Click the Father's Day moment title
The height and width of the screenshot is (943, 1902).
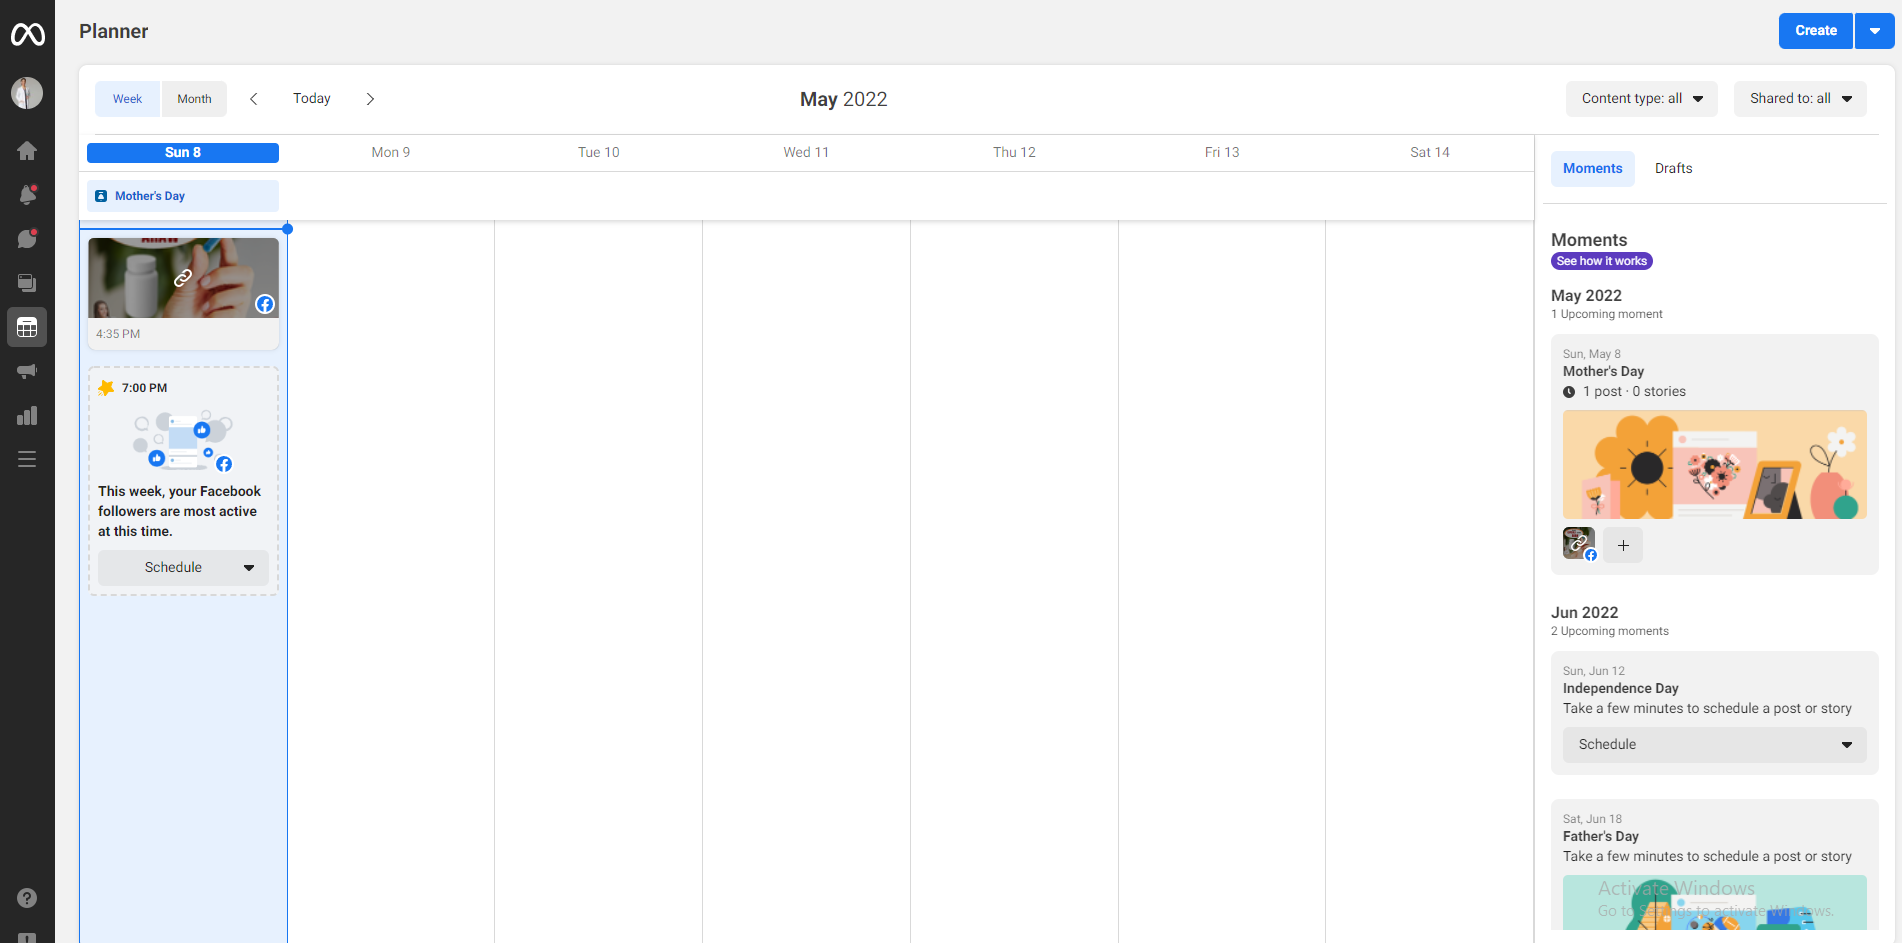[x=1600, y=837]
